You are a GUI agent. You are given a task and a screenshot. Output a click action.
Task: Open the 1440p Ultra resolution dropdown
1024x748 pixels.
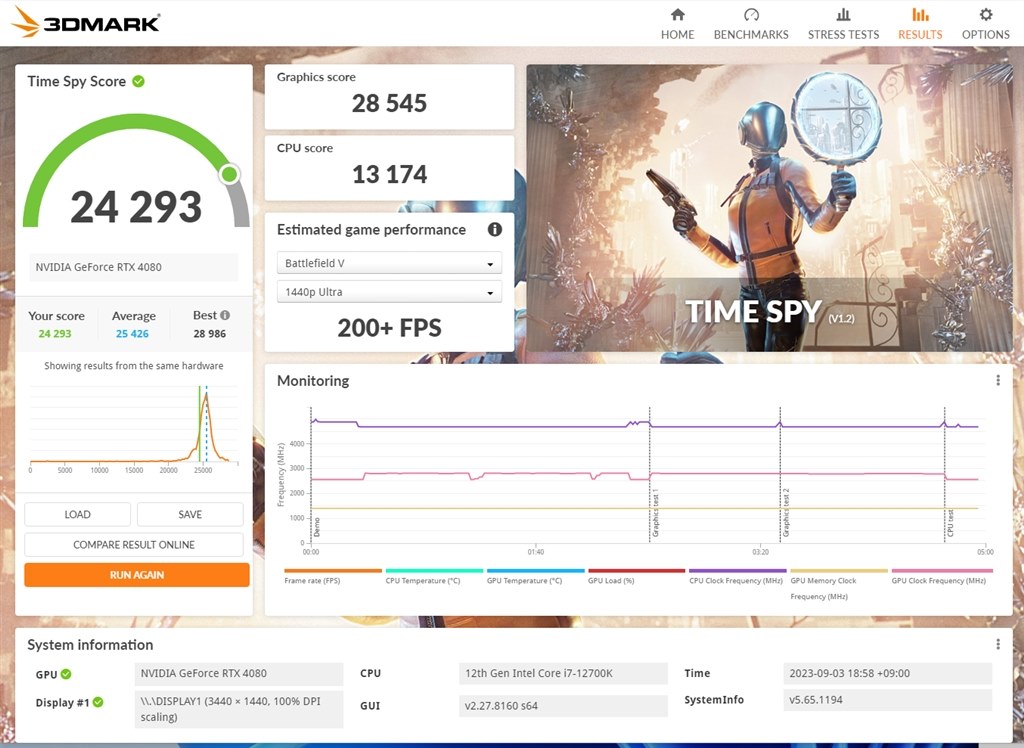[389, 291]
